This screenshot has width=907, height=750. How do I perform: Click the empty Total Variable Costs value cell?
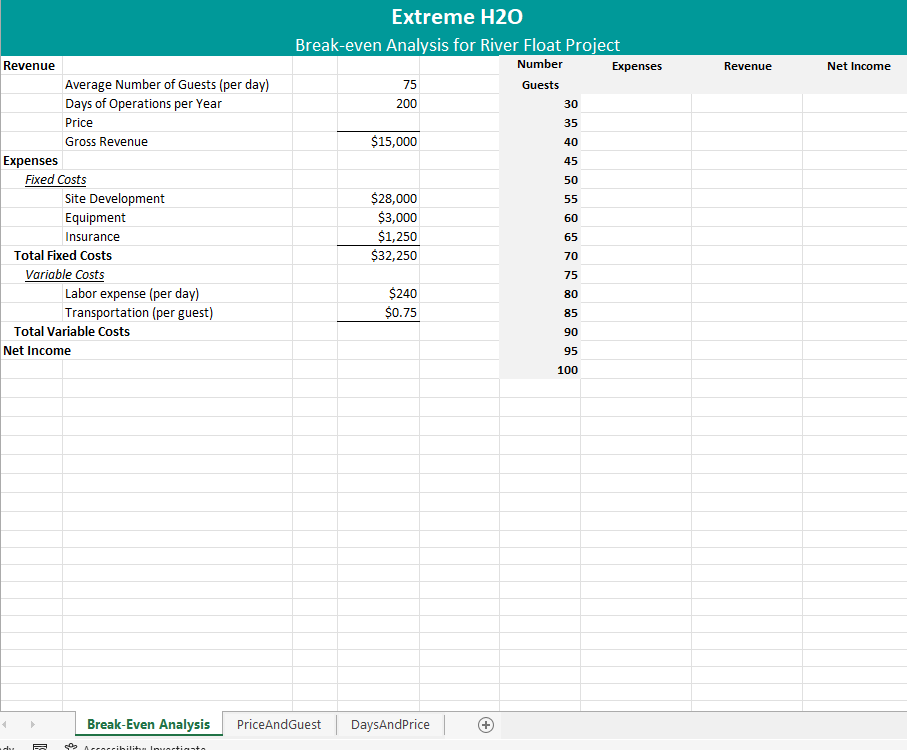pyautogui.click(x=378, y=332)
